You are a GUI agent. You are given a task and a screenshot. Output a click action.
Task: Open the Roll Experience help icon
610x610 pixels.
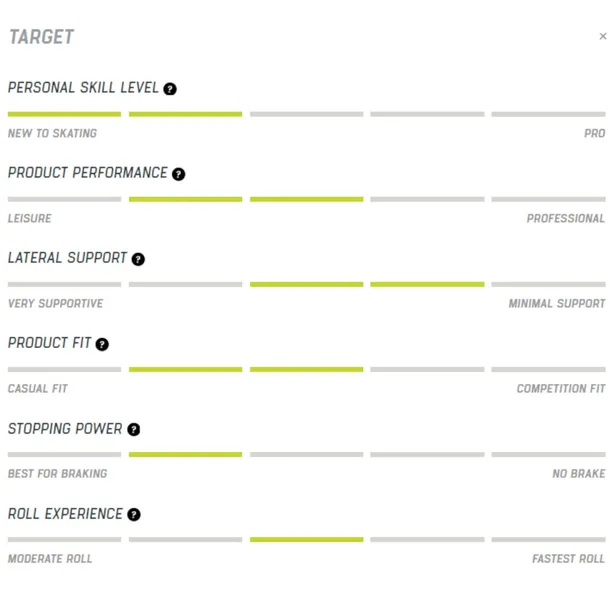pyautogui.click(x=134, y=515)
